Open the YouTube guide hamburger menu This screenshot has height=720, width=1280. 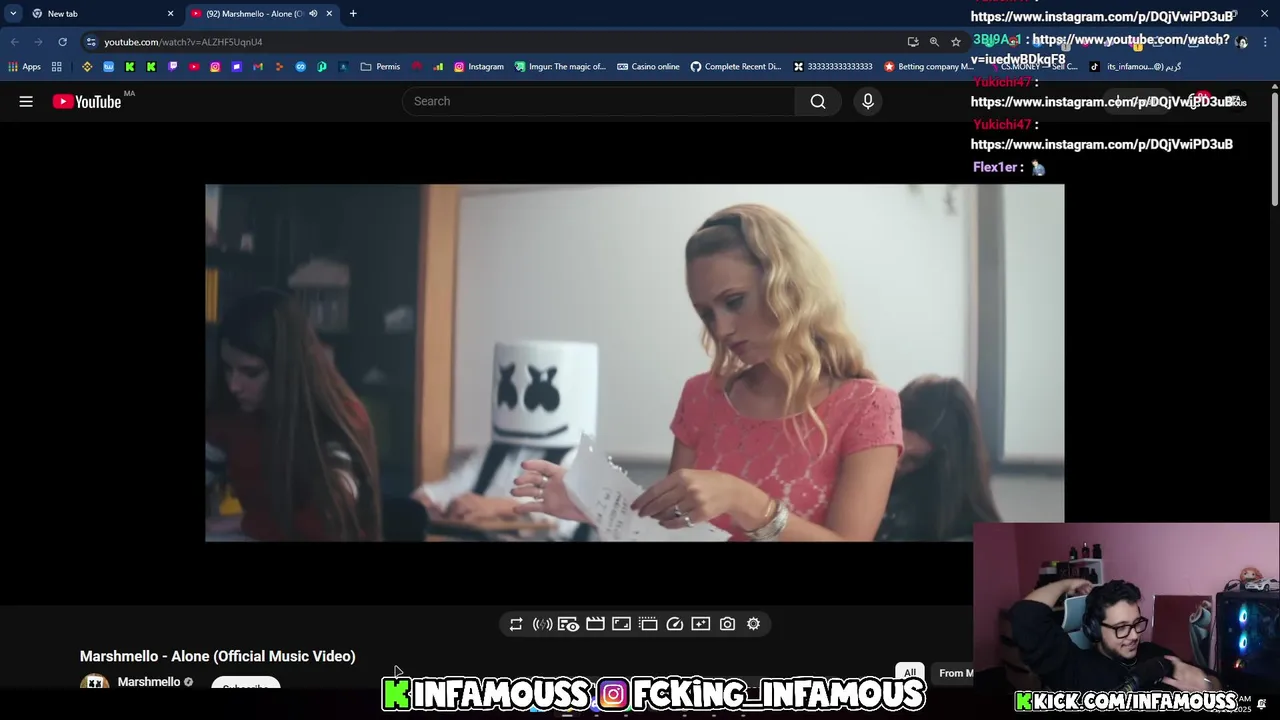26,101
